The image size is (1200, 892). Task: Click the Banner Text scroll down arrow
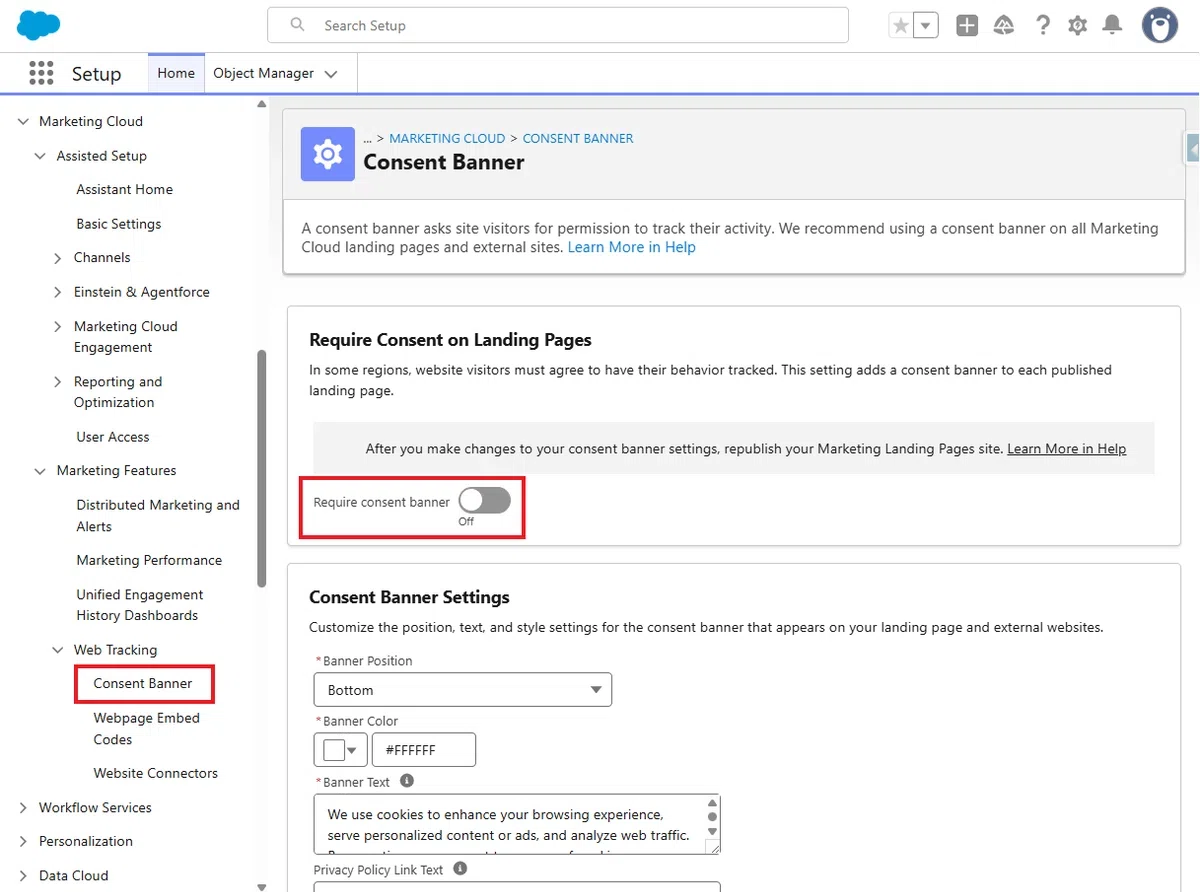[x=712, y=832]
